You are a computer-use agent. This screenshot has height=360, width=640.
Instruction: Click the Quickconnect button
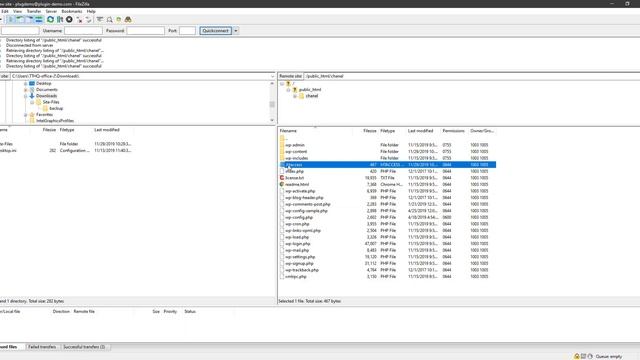coord(216,31)
